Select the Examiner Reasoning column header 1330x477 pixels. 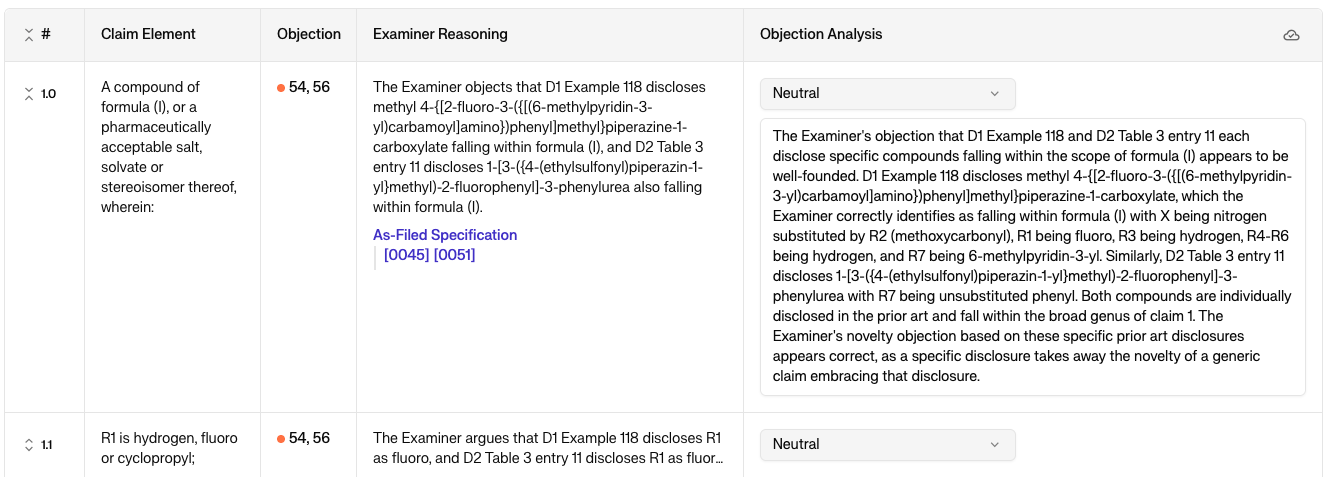coord(440,35)
